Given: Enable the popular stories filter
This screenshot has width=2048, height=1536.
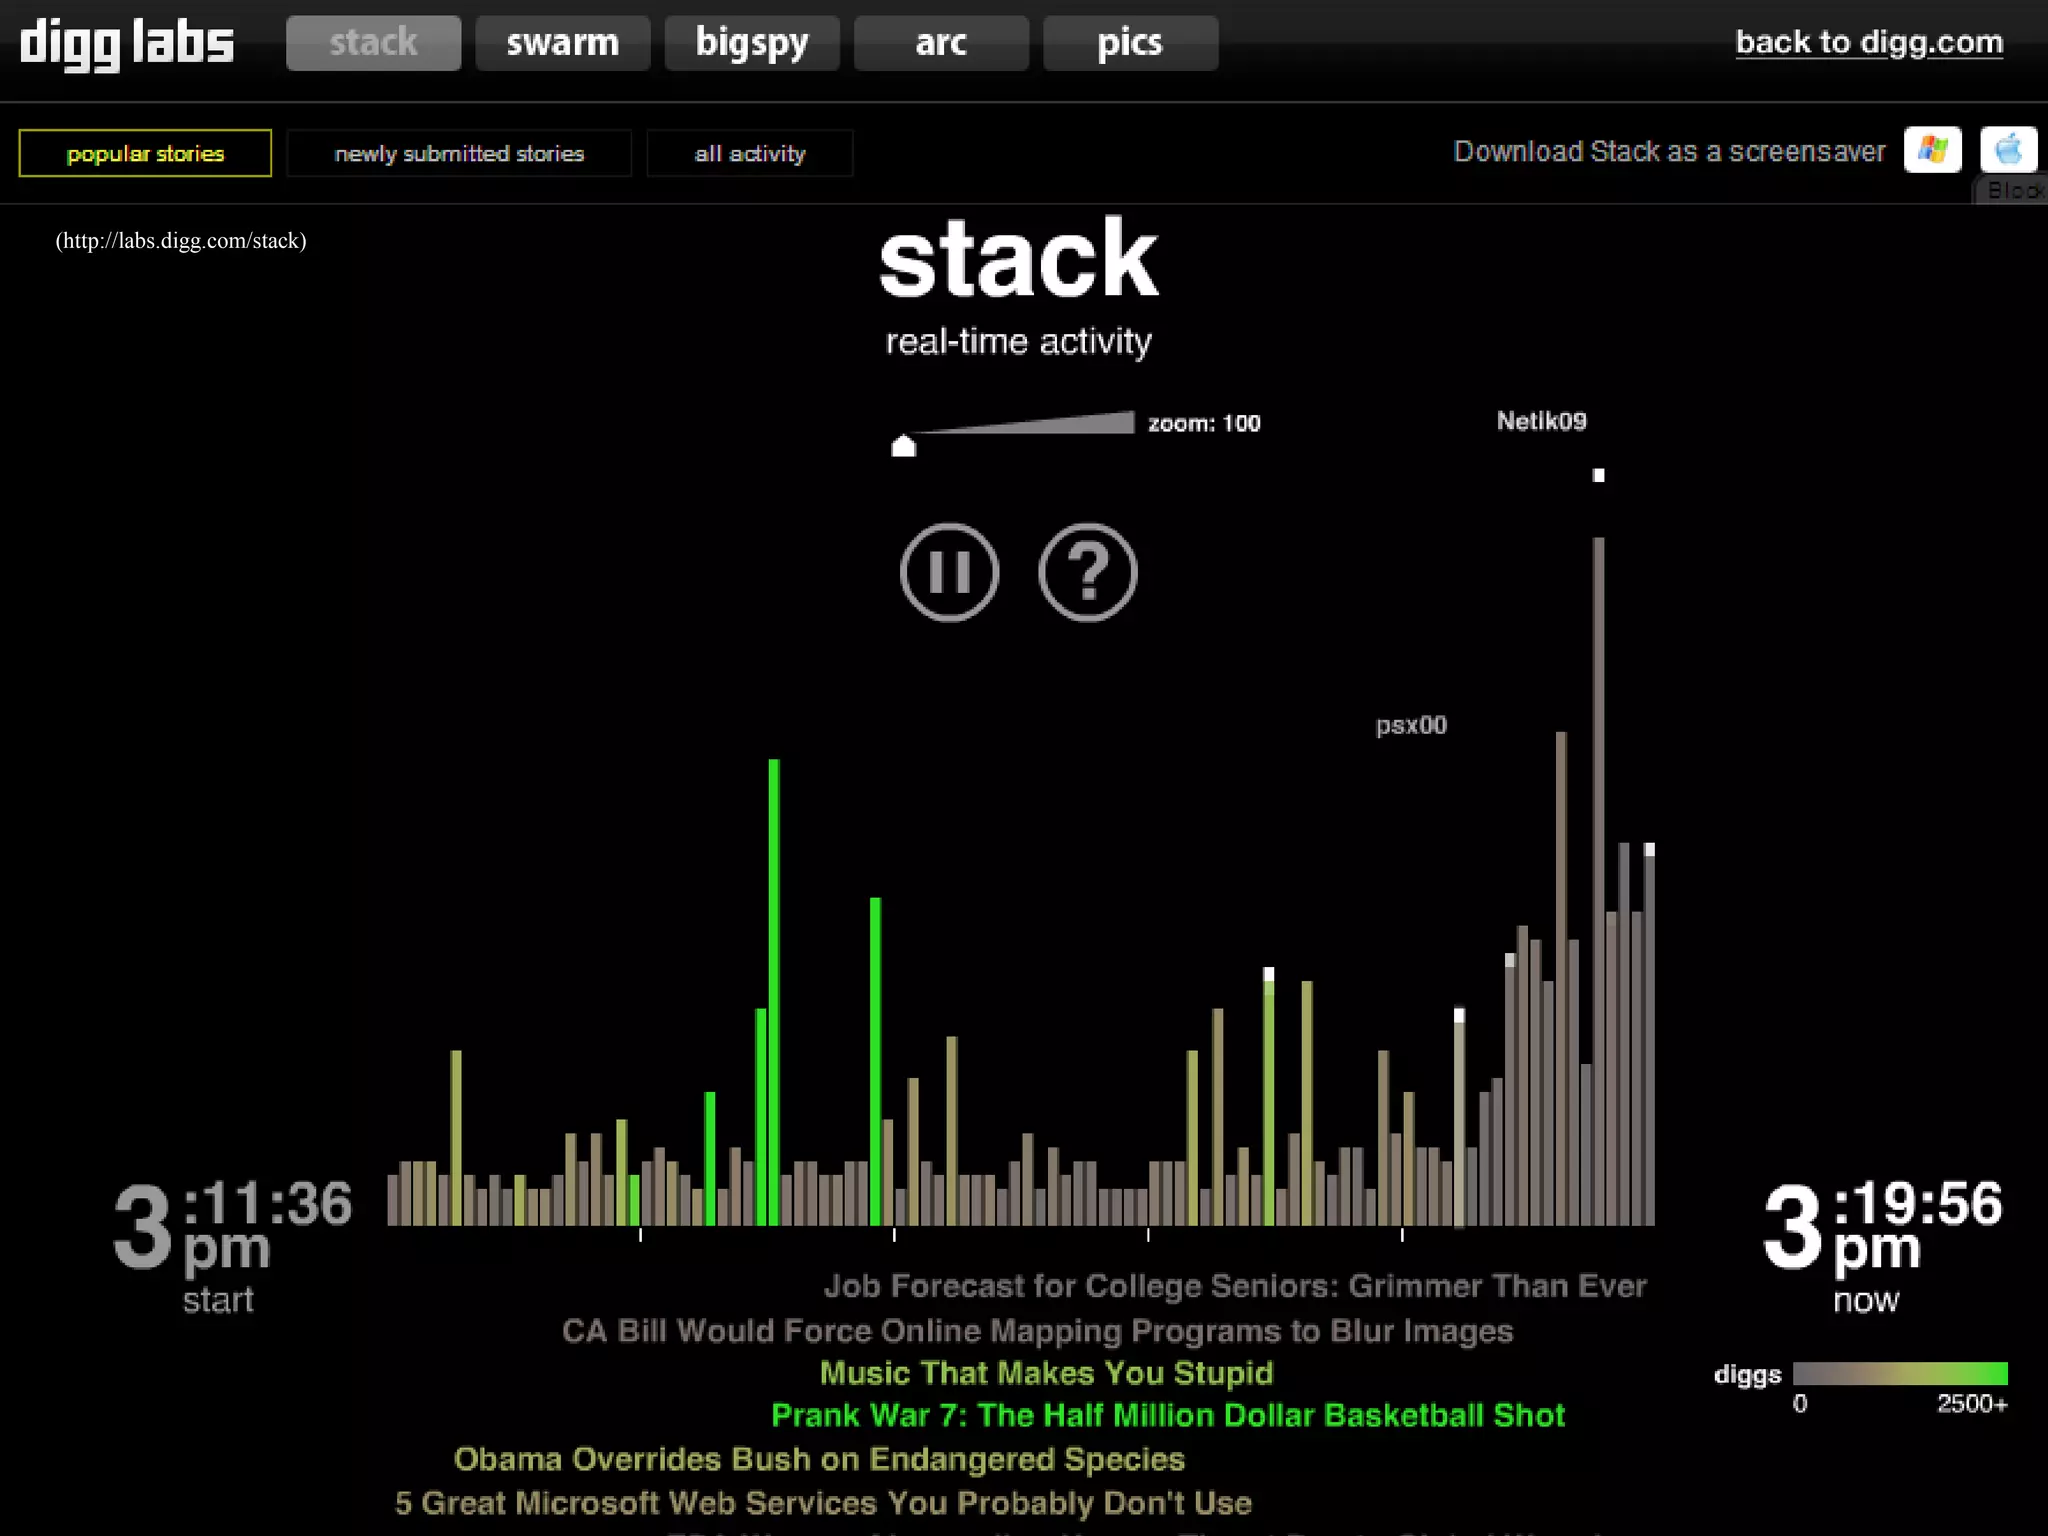Looking at the screenshot, I should (145, 153).
